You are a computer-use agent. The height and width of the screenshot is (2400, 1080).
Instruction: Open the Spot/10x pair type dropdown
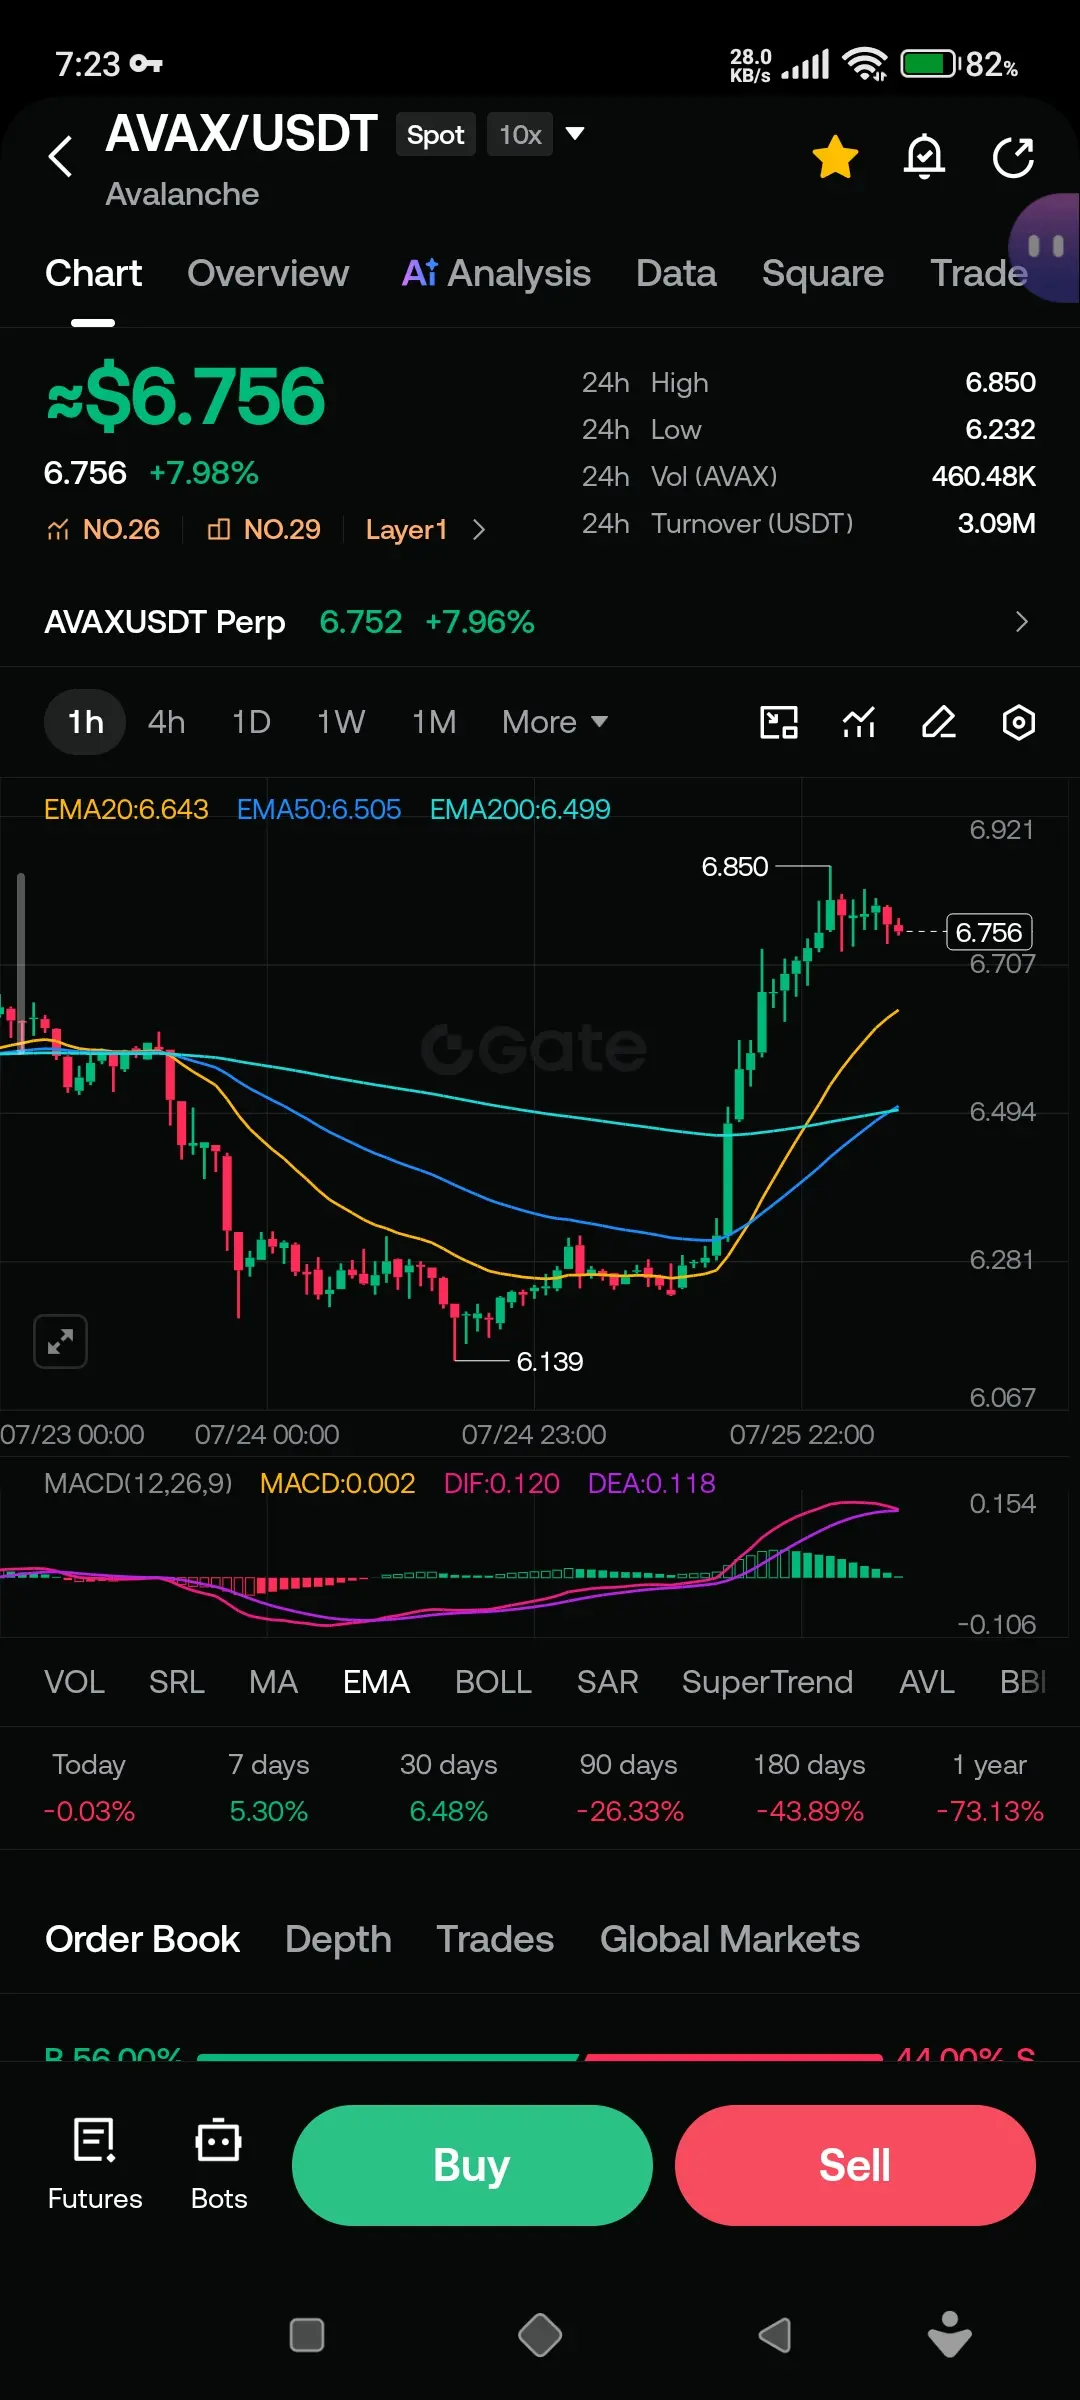[575, 133]
